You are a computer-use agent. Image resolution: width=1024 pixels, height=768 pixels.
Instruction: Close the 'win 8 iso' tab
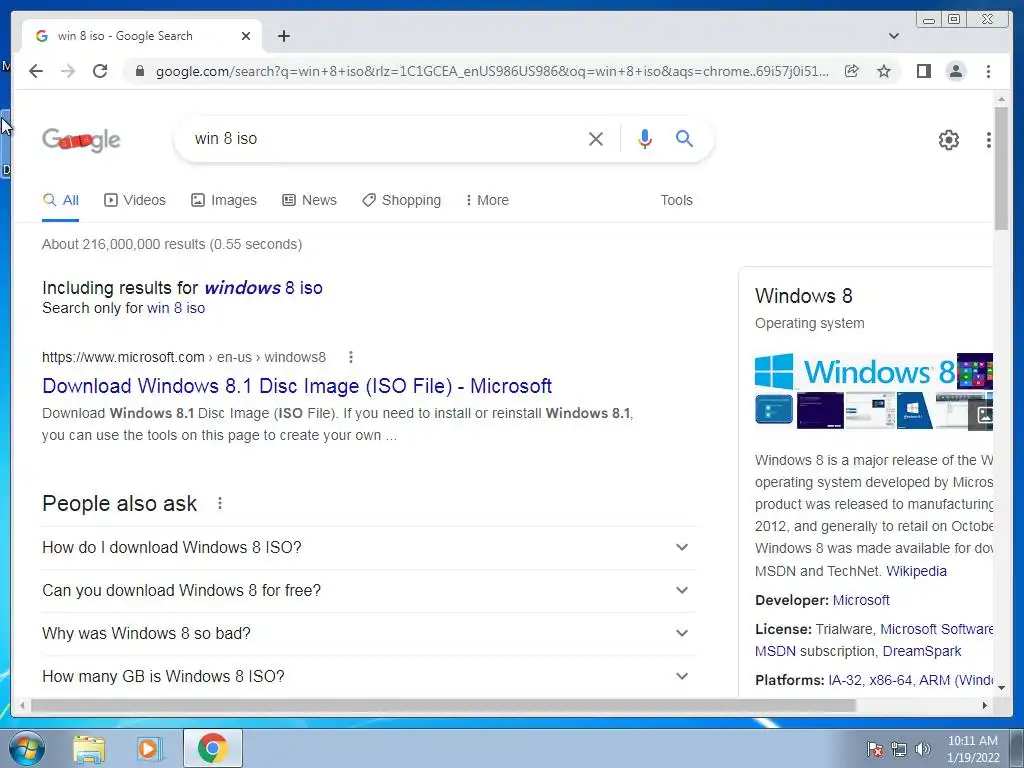(246, 36)
